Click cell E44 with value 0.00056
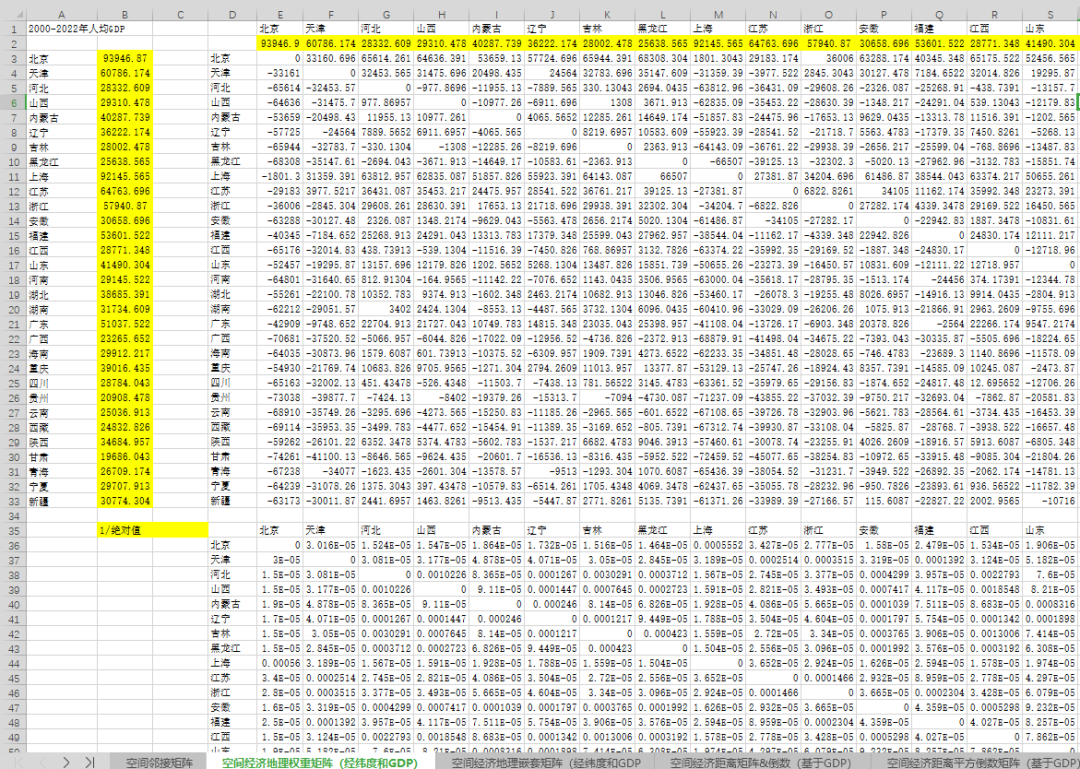Image resolution: width=1080 pixels, height=769 pixels. (279, 663)
